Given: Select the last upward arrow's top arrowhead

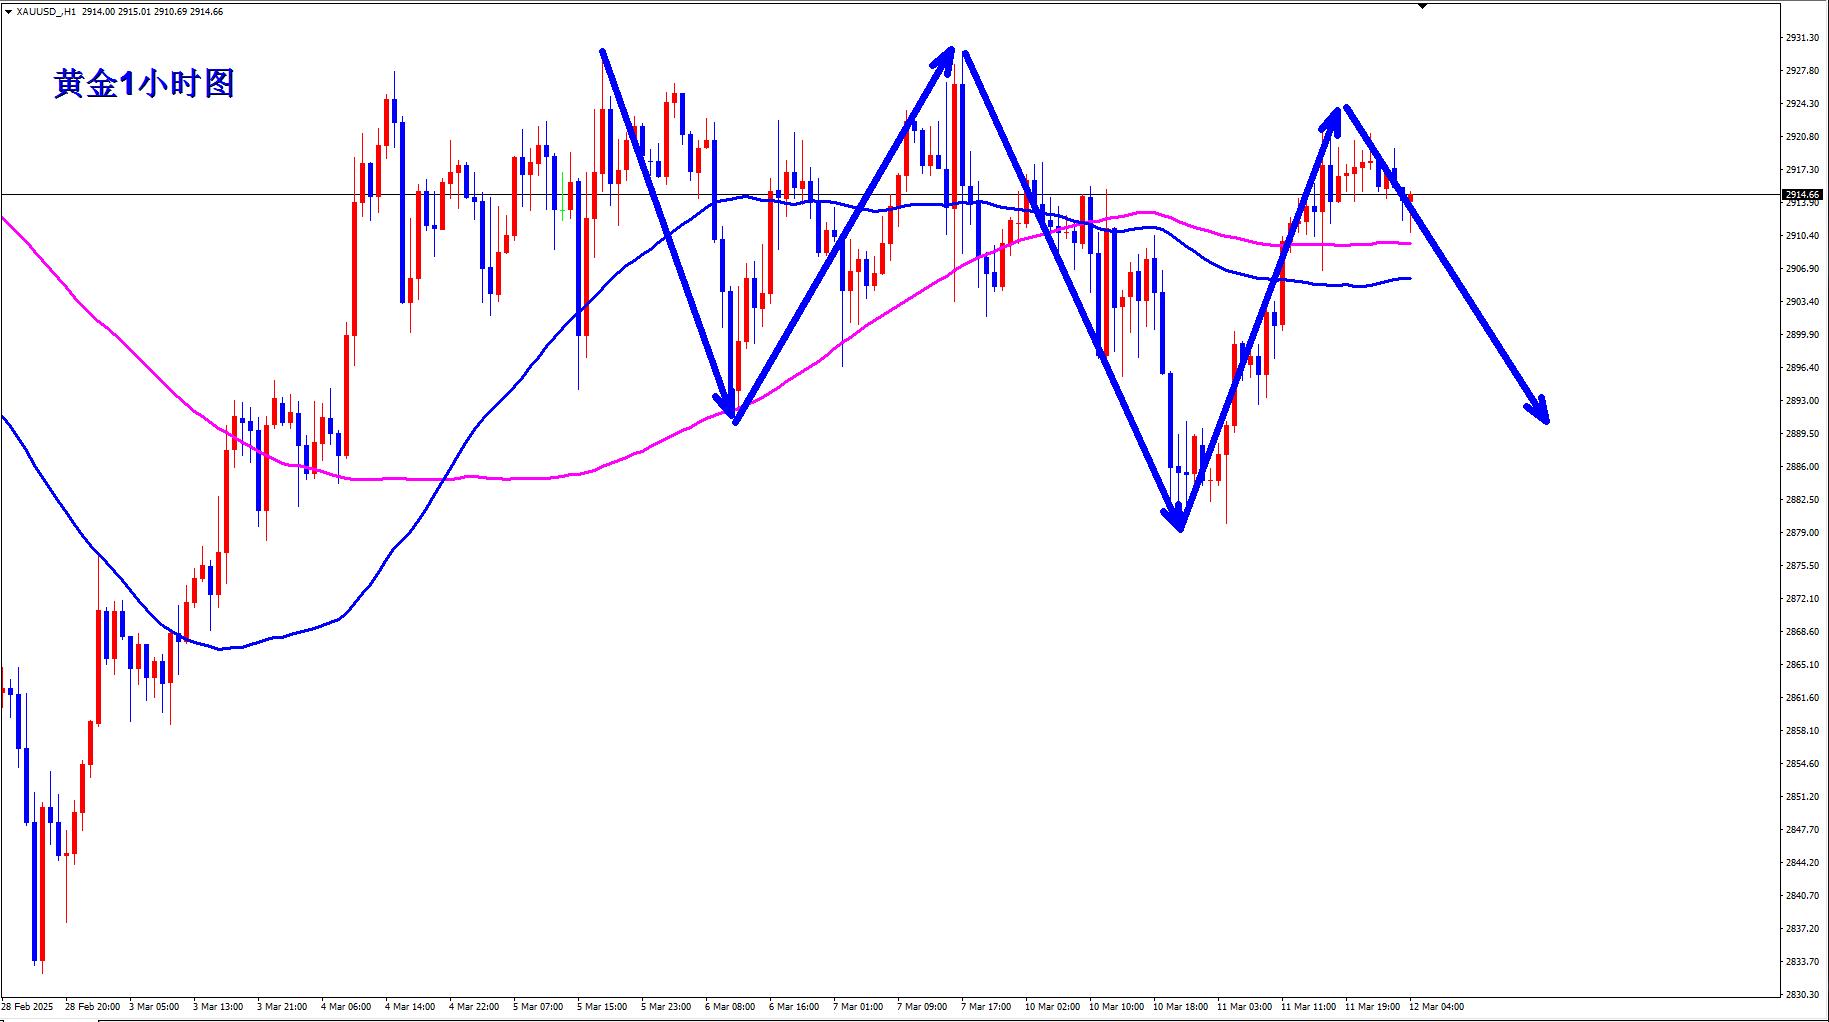Looking at the screenshot, I should click(1333, 116).
